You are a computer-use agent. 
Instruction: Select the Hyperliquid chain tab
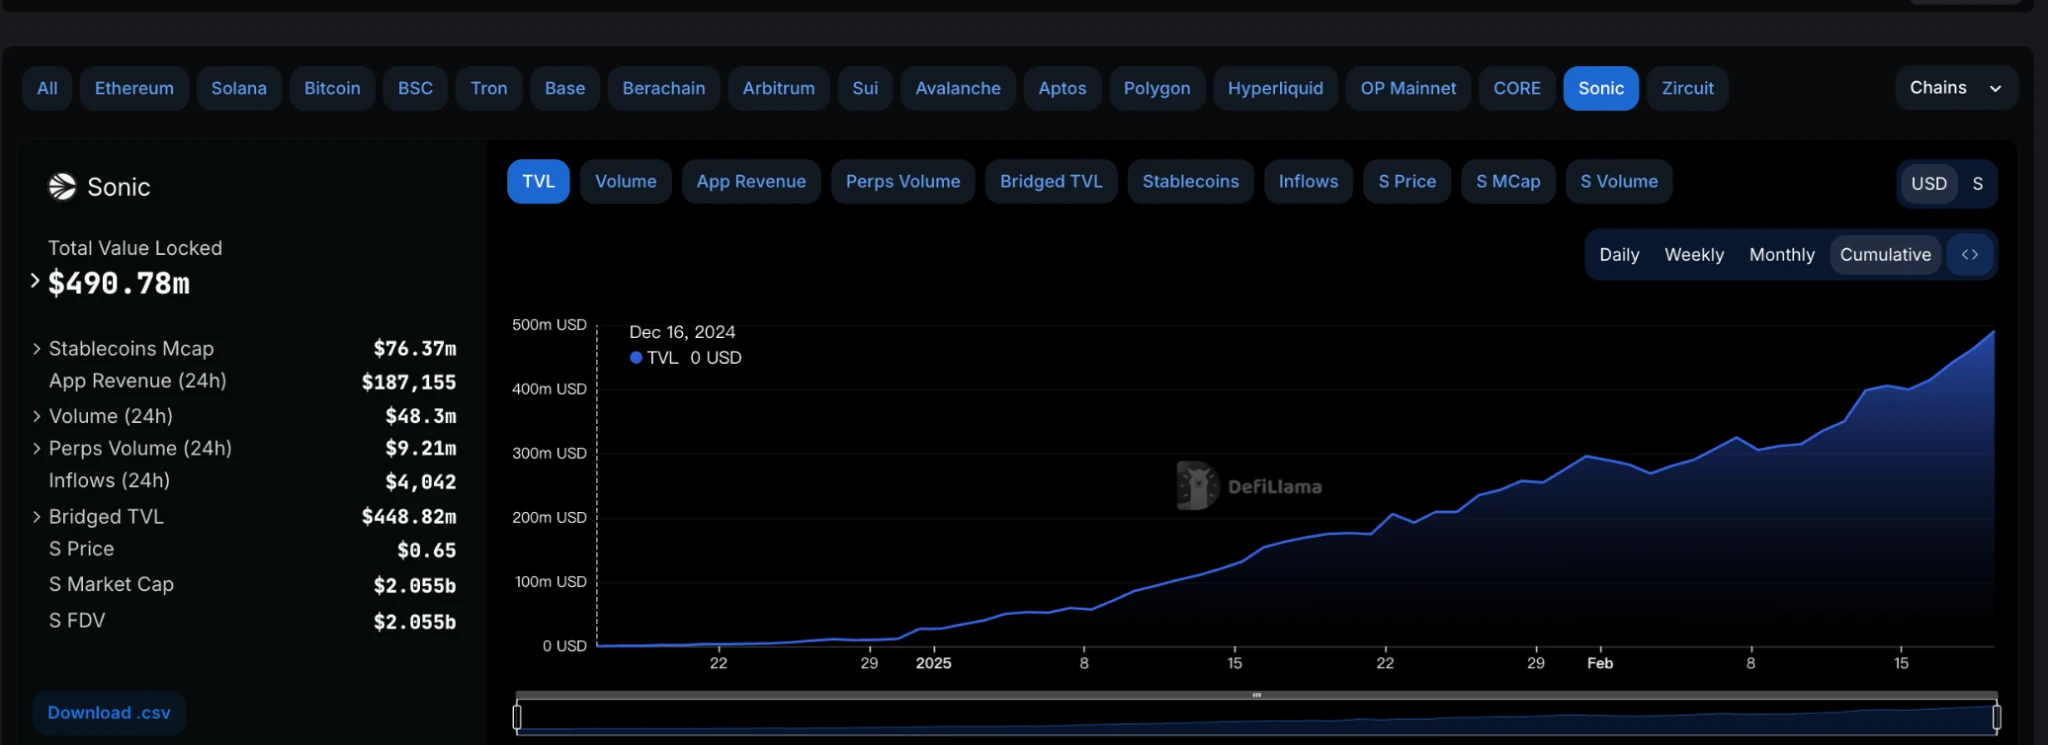(1275, 89)
